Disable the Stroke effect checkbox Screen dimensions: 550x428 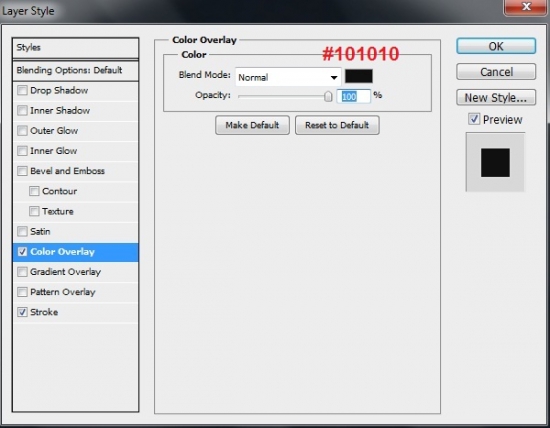22,312
